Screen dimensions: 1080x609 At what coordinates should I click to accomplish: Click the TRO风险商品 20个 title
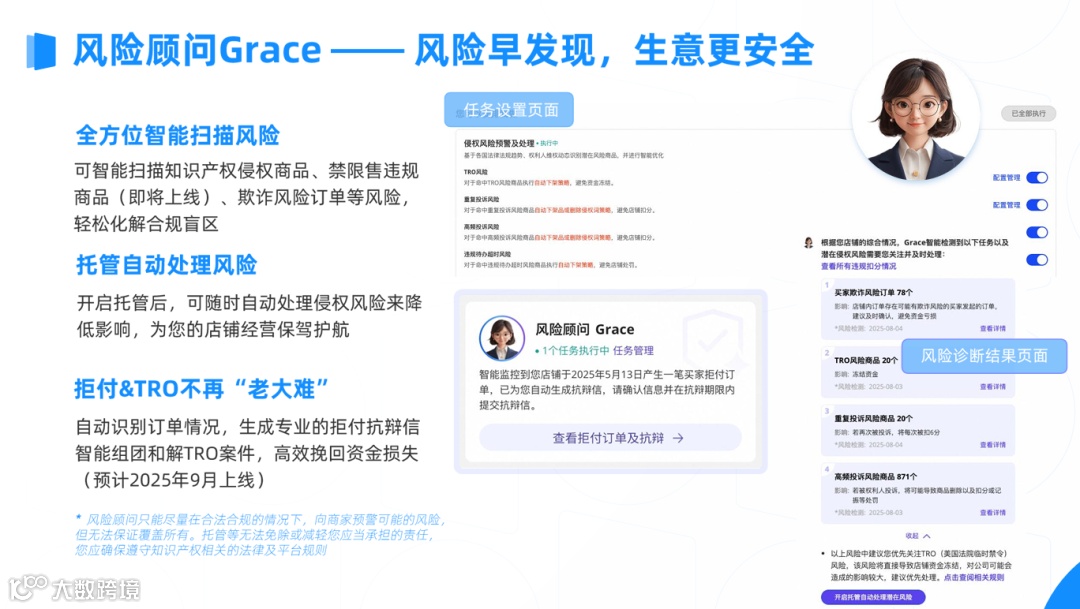[866, 360]
